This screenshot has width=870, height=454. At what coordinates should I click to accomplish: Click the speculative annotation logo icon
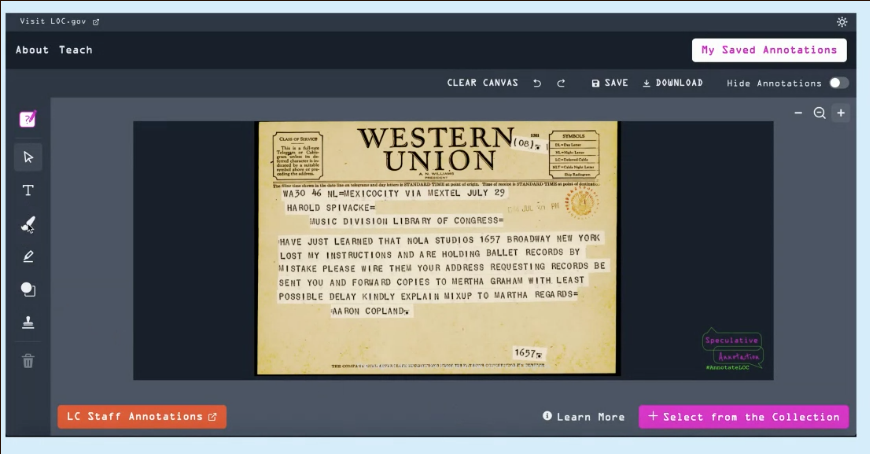(x=28, y=119)
